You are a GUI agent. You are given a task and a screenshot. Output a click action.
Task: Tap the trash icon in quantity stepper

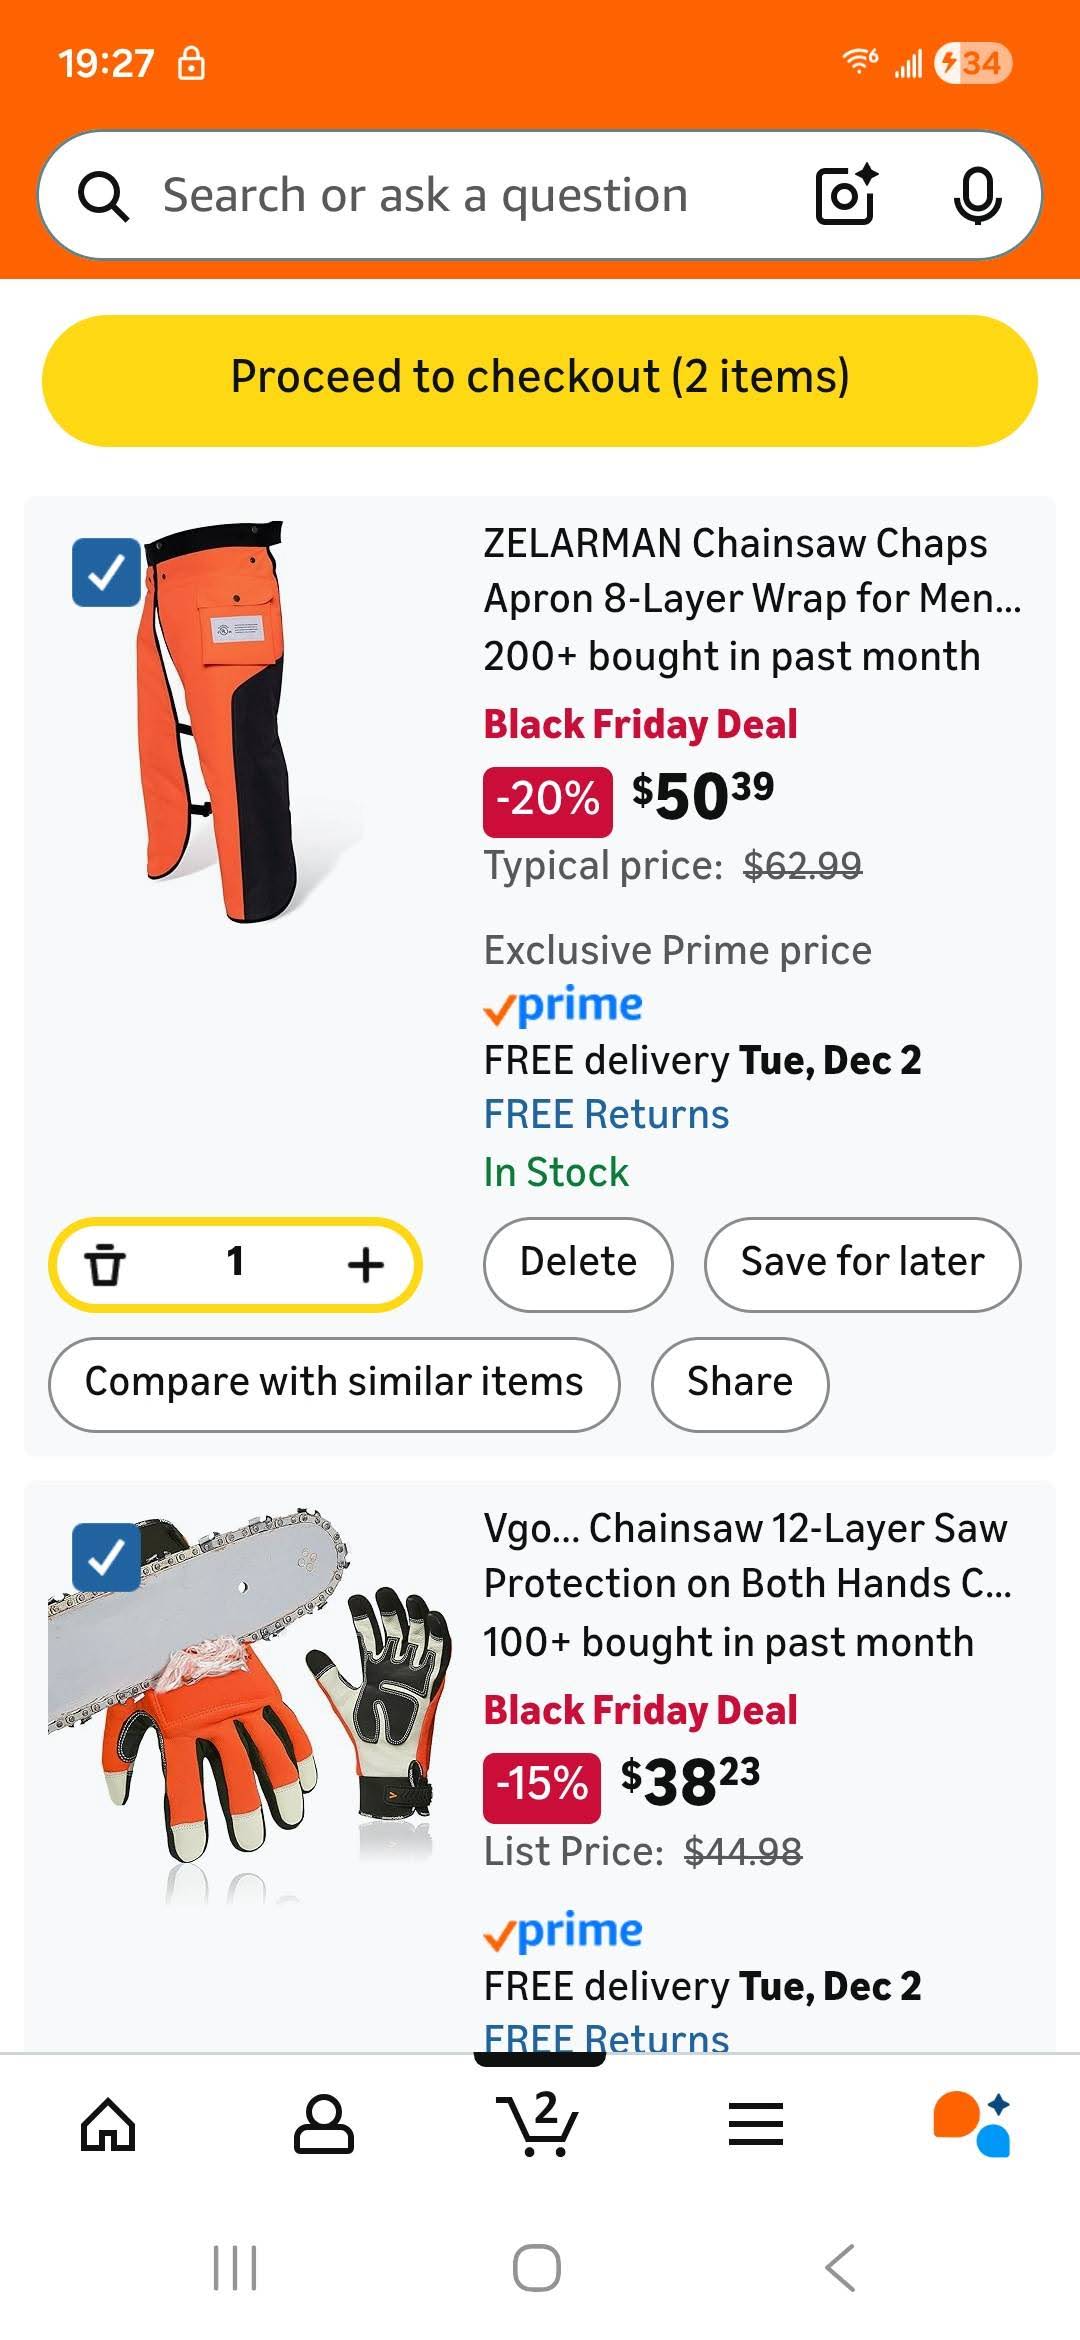(105, 1264)
